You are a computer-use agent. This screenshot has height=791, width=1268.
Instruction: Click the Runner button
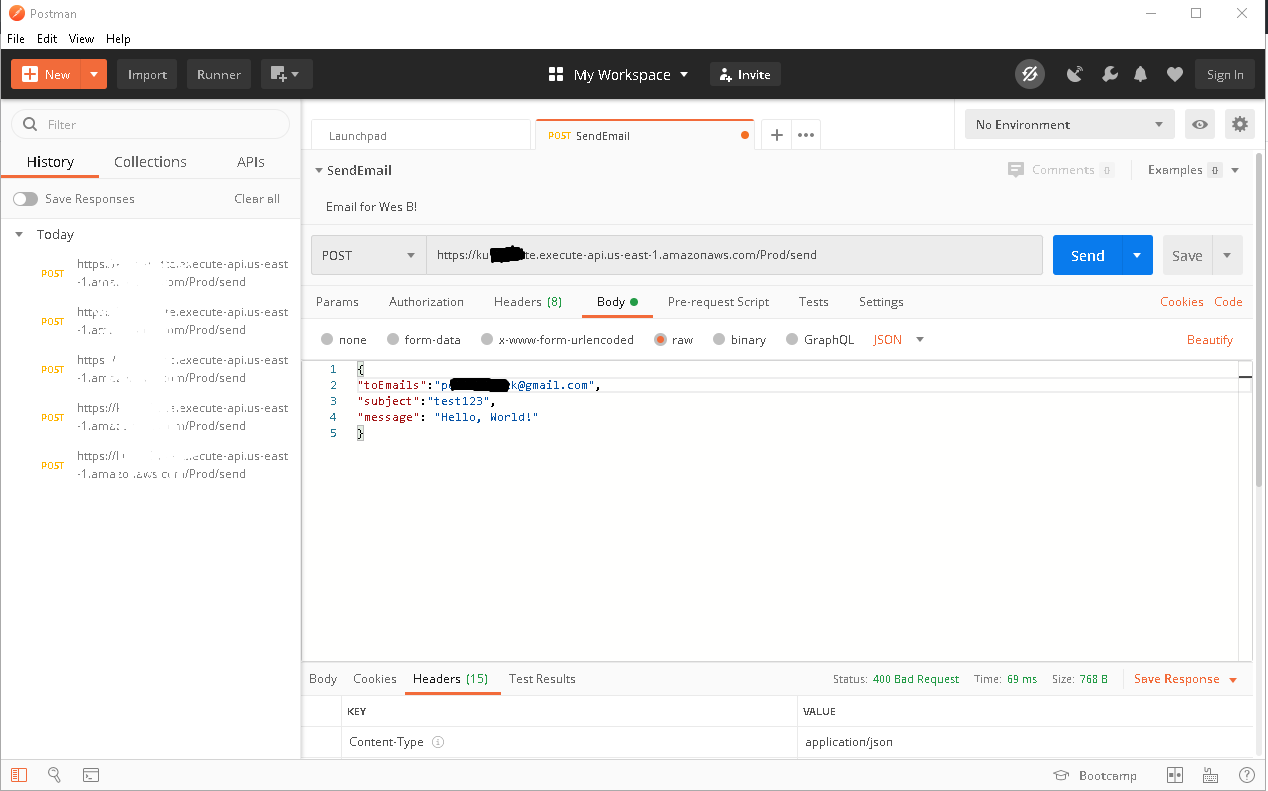219,74
